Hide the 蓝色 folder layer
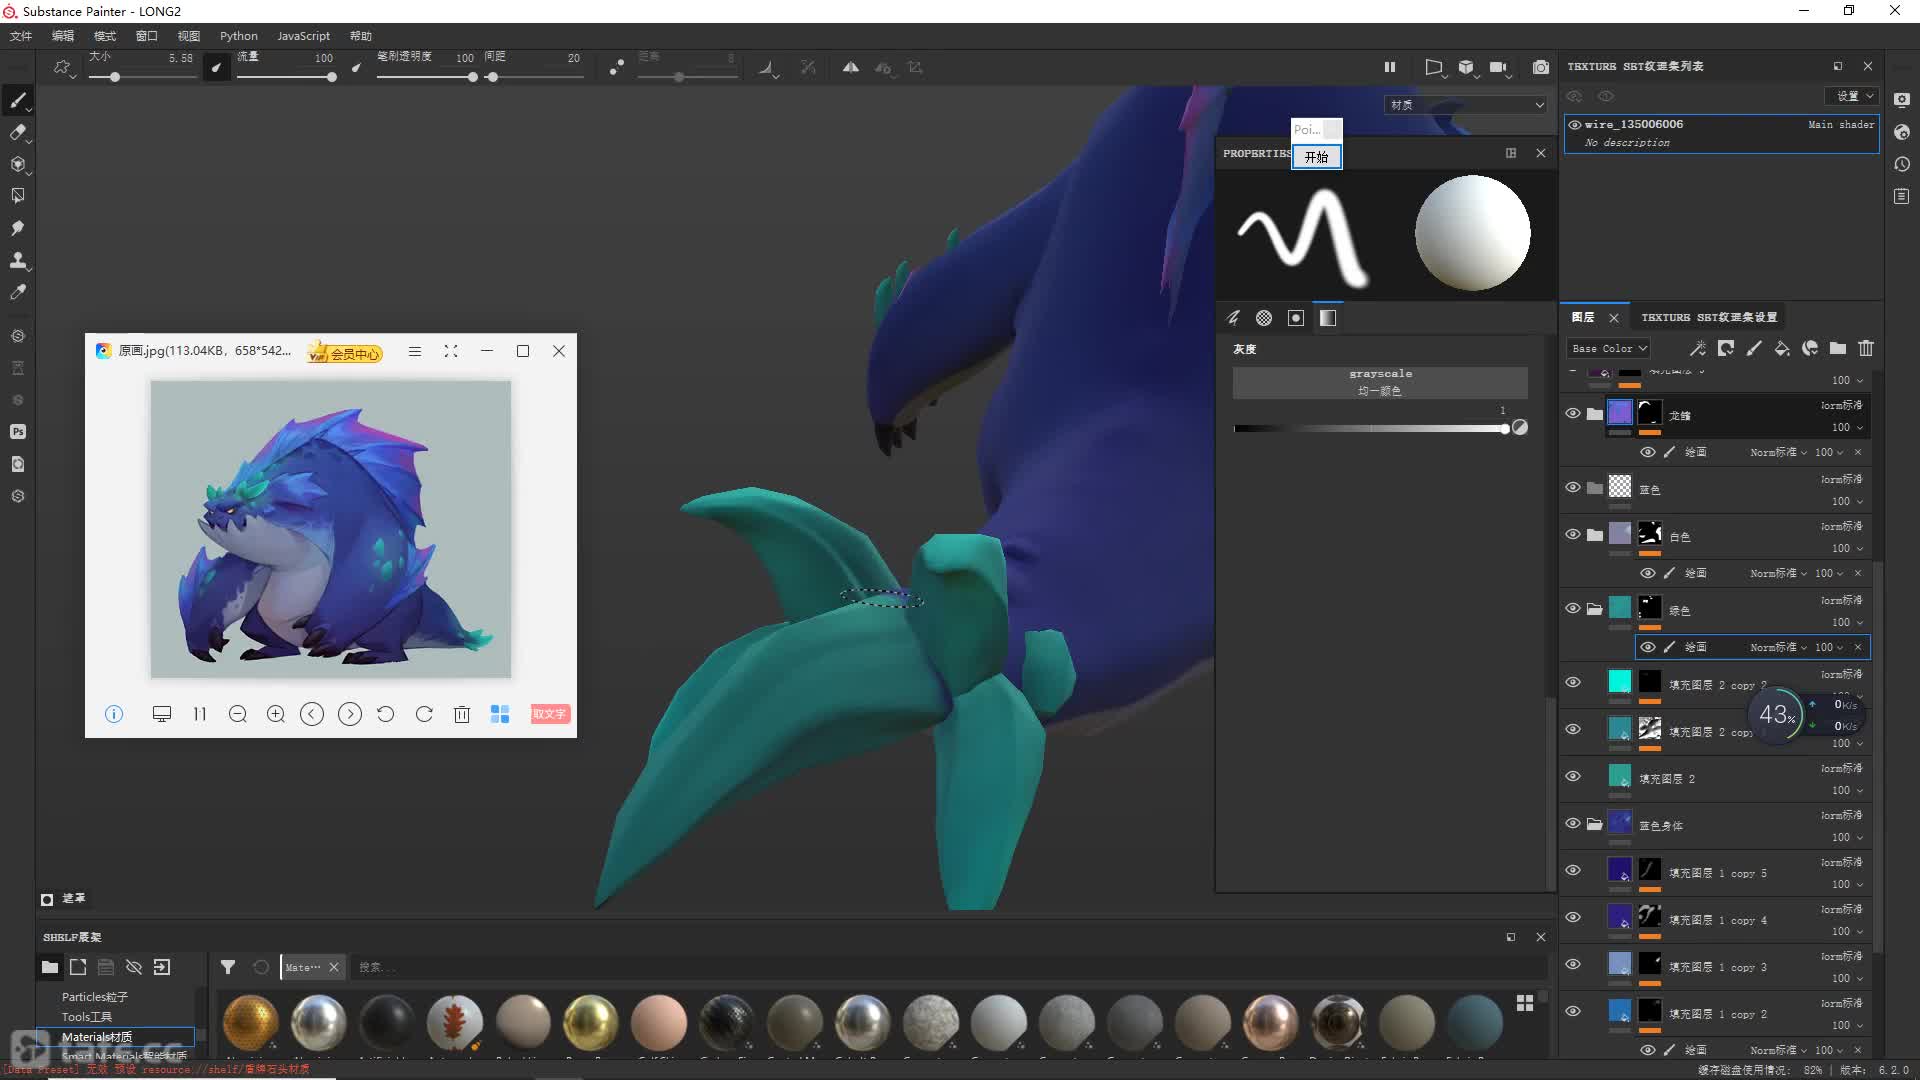Screen dimensions: 1920x1080 (x=1573, y=487)
